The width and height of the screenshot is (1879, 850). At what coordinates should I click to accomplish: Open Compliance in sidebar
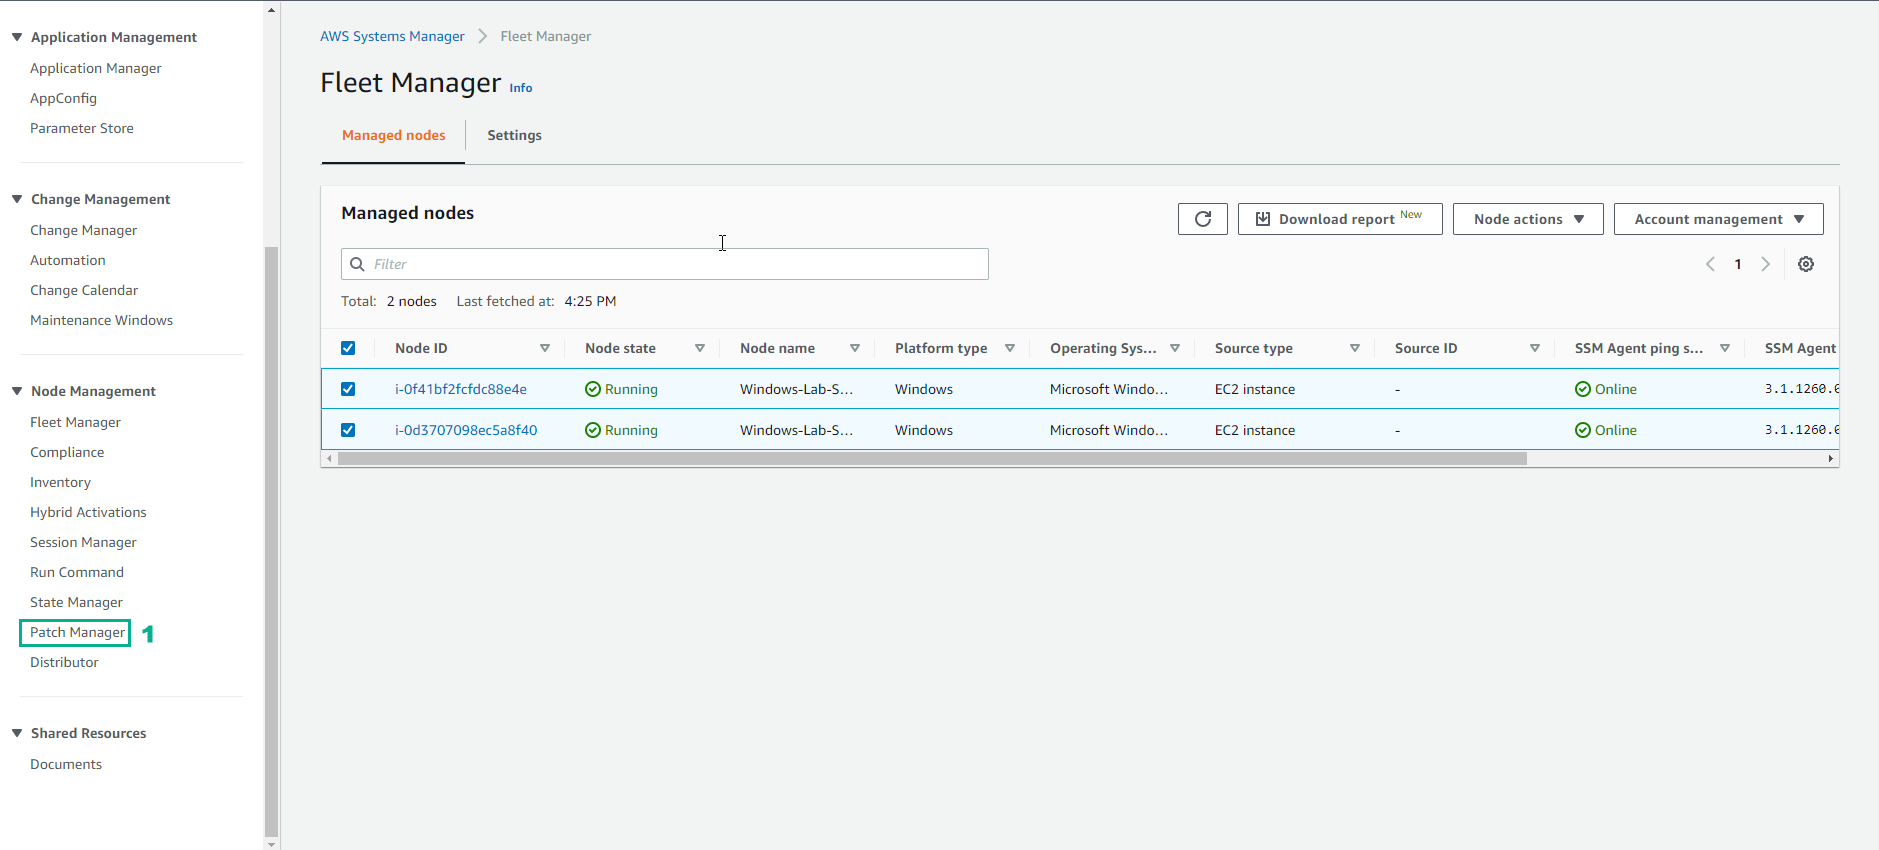67,452
